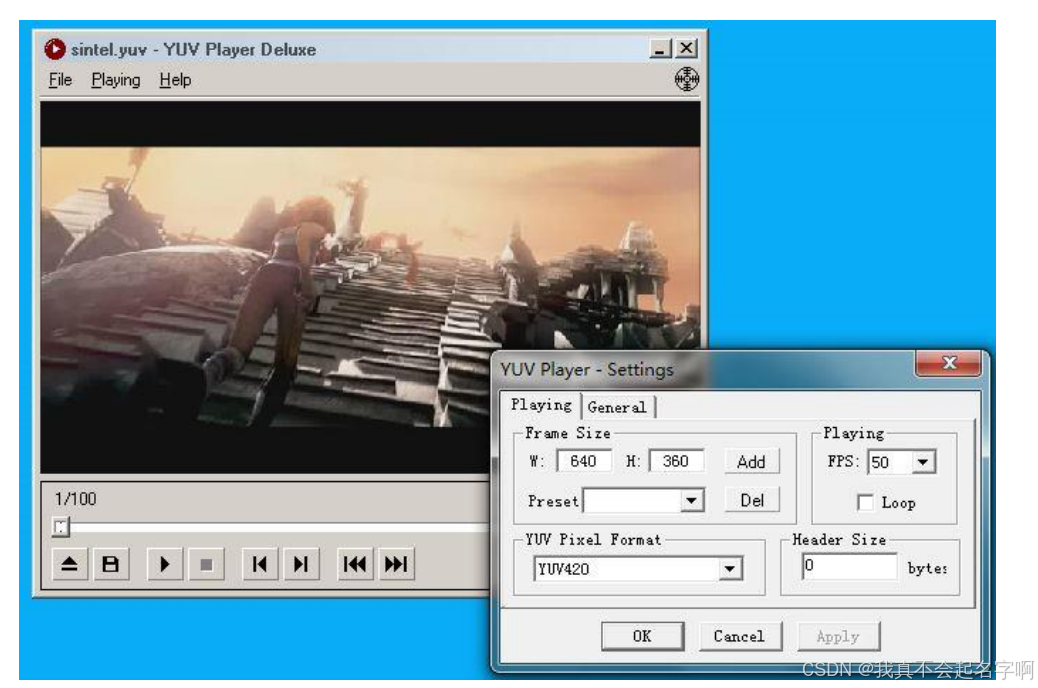Close the YUV Player Deluxe main window
This screenshot has width=1038, height=688.
point(687,48)
